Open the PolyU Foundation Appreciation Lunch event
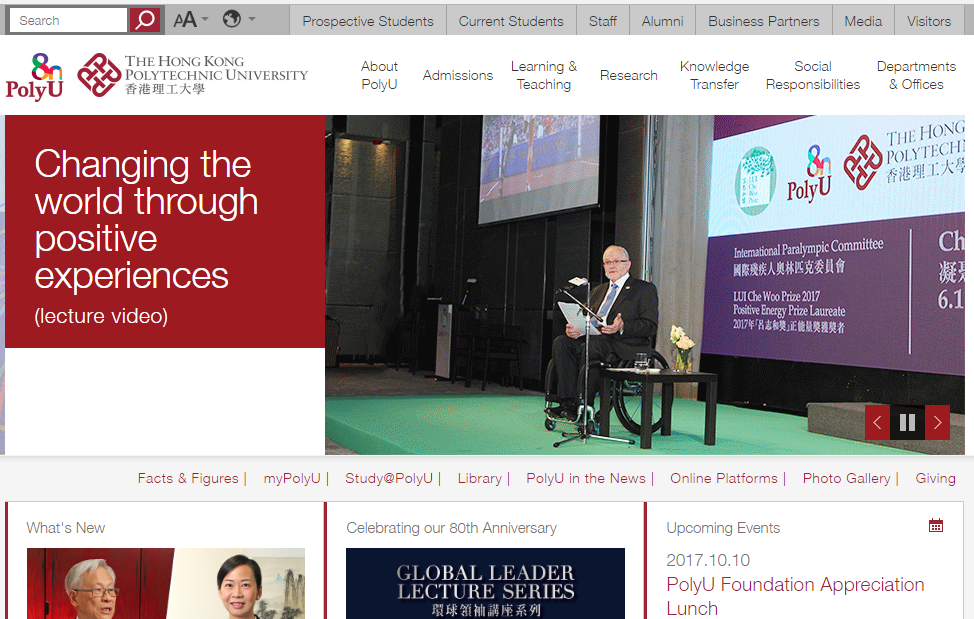The image size is (974, 619). 795,596
